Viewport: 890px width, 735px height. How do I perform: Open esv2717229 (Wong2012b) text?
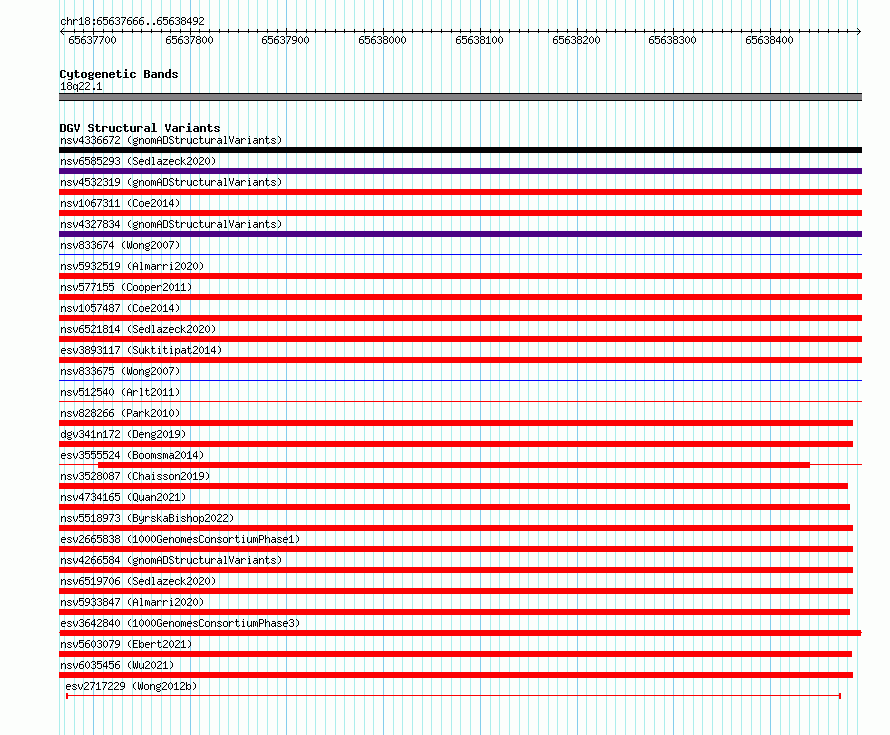click(x=131, y=686)
